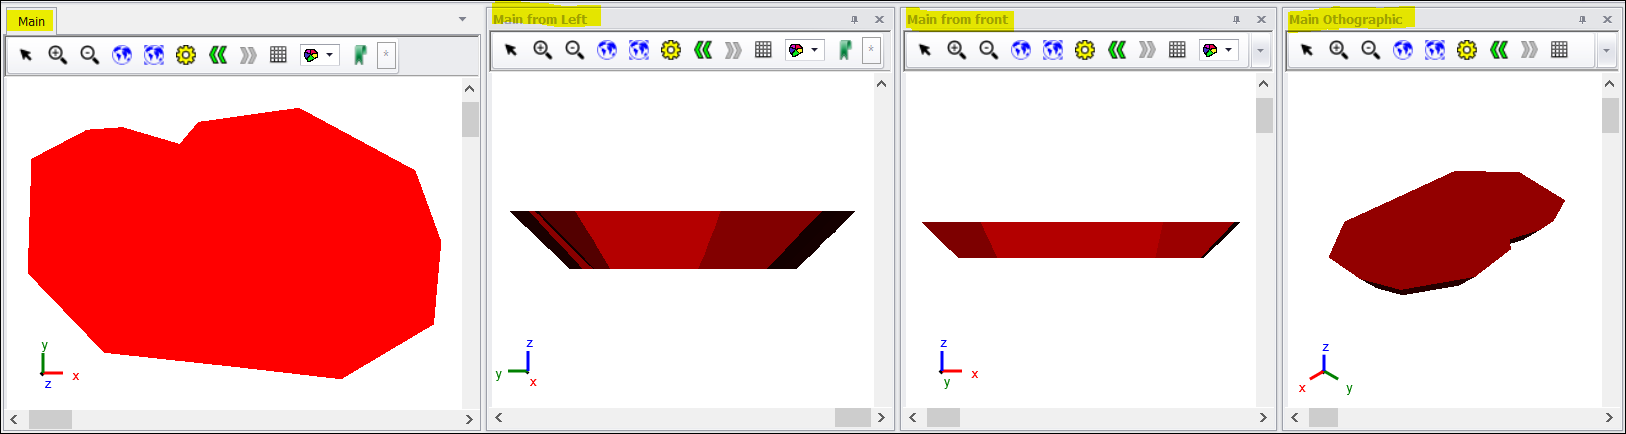Click the asterisk button in Main toolbar
The height and width of the screenshot is (434, 1626).
[x=386, y=55]
